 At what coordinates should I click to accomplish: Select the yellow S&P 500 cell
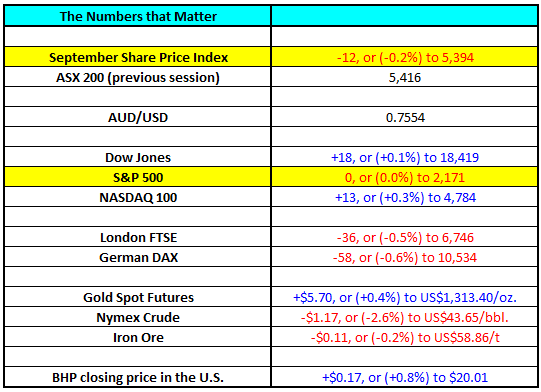point(138,177)
